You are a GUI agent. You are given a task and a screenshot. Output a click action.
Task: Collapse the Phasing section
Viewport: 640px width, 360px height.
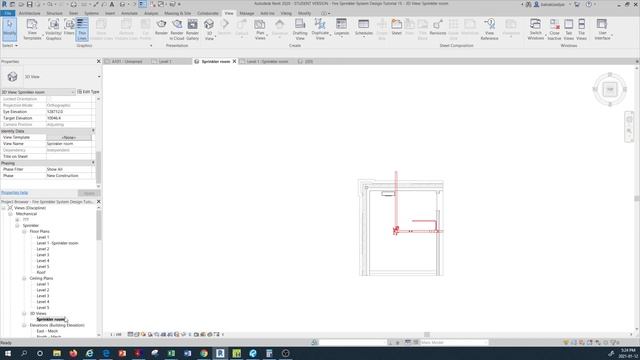click(93, 163)
